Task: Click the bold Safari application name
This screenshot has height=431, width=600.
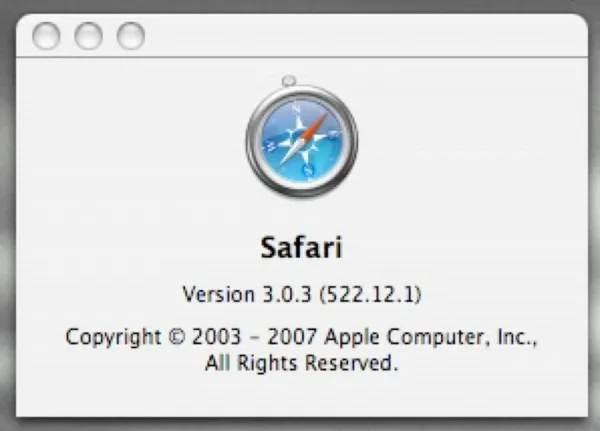Action: (x=301, y=246)
